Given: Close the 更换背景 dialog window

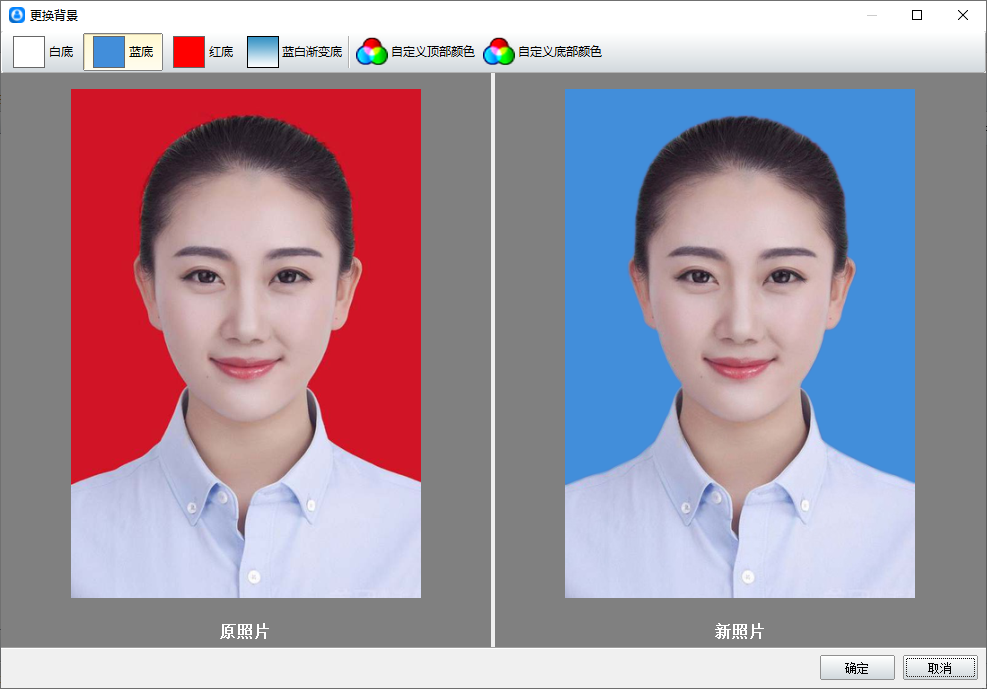Looking at the screenshot, I should 962,15.
